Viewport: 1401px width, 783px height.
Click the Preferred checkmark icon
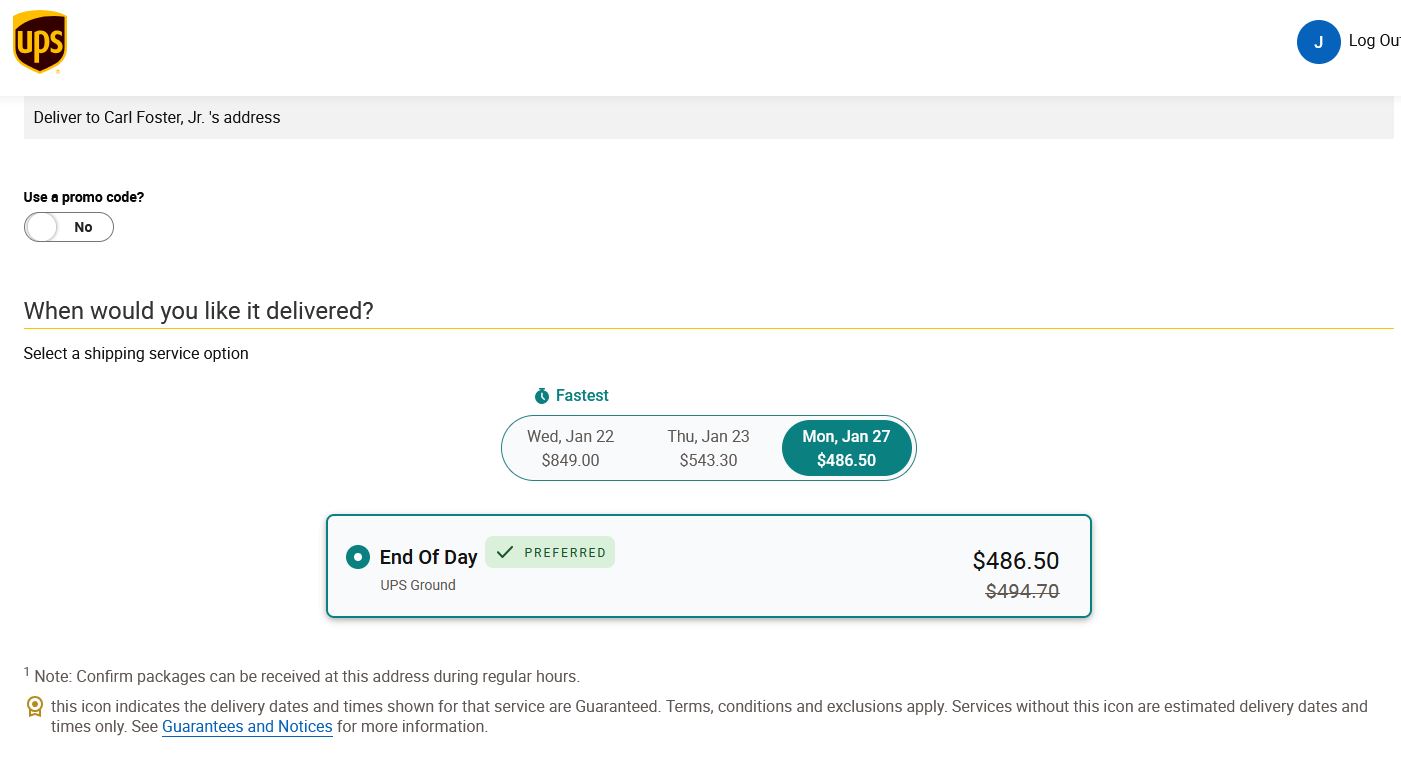point(505,552)
